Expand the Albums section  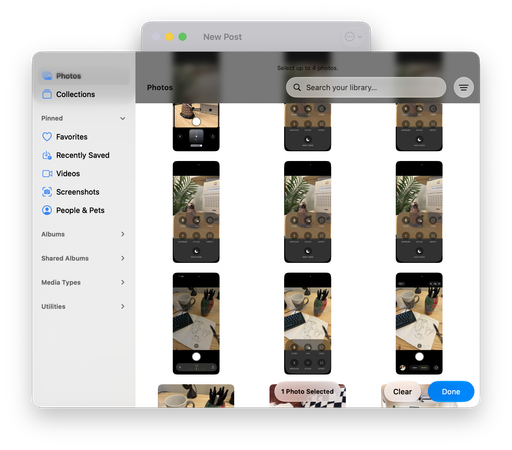pos(123,234)
